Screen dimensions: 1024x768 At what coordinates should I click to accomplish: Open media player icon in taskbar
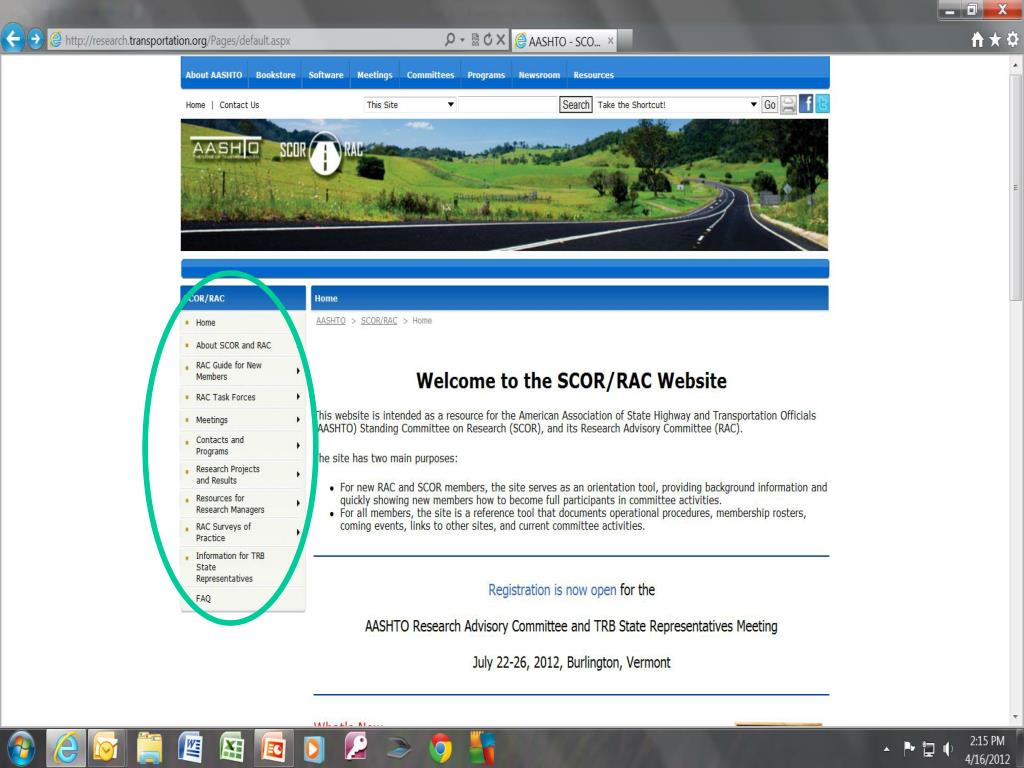(x=314, y=748)
